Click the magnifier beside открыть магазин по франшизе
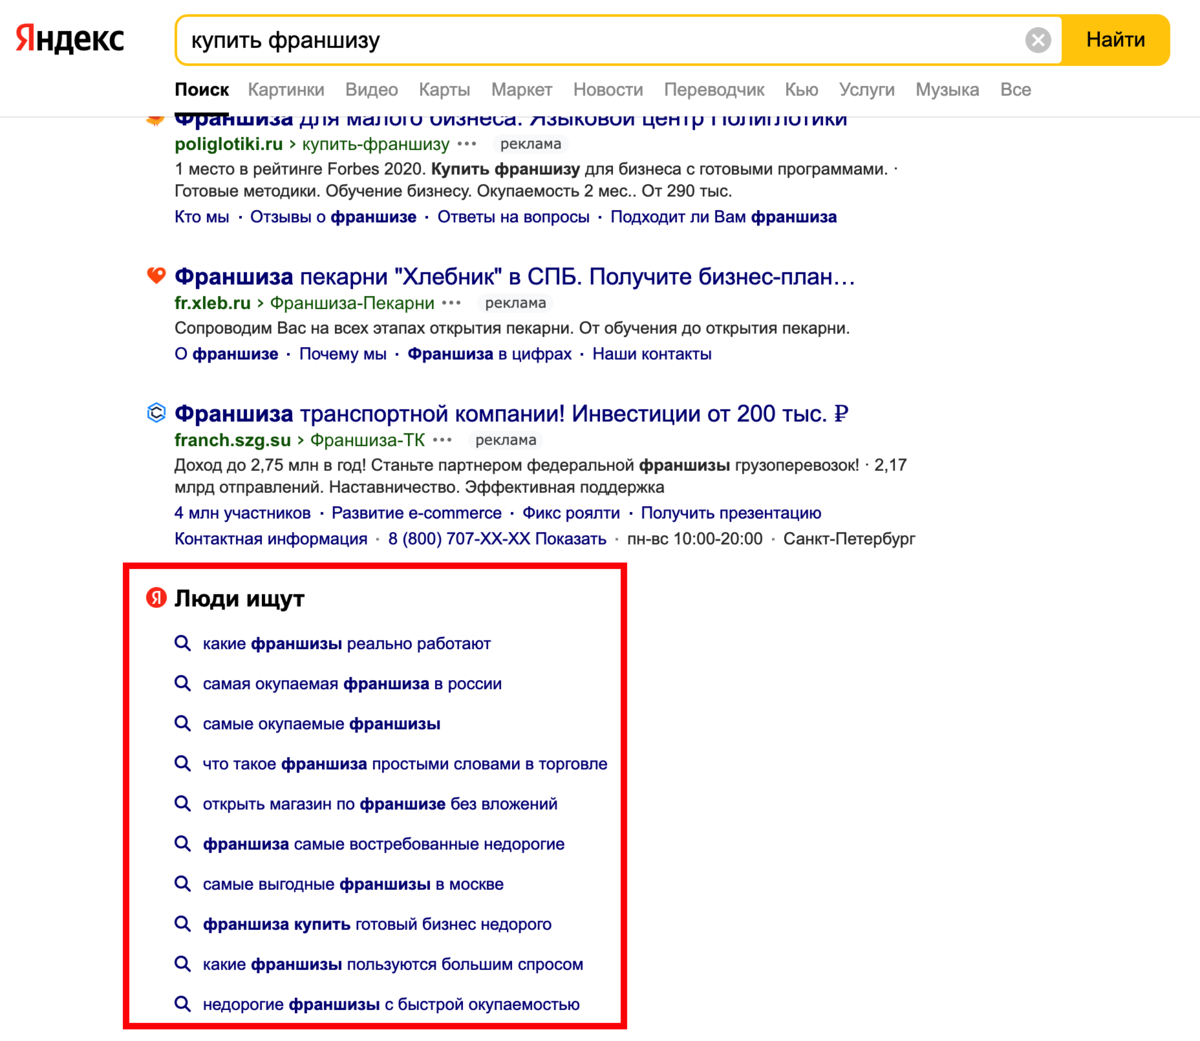This screenshot has width=1200, height=1041. [182, 804]
